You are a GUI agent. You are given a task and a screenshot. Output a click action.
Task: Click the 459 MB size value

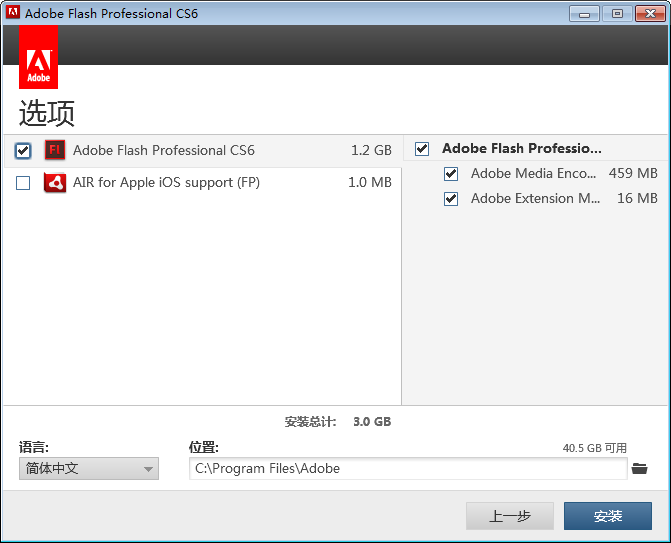tap(633, 173)
